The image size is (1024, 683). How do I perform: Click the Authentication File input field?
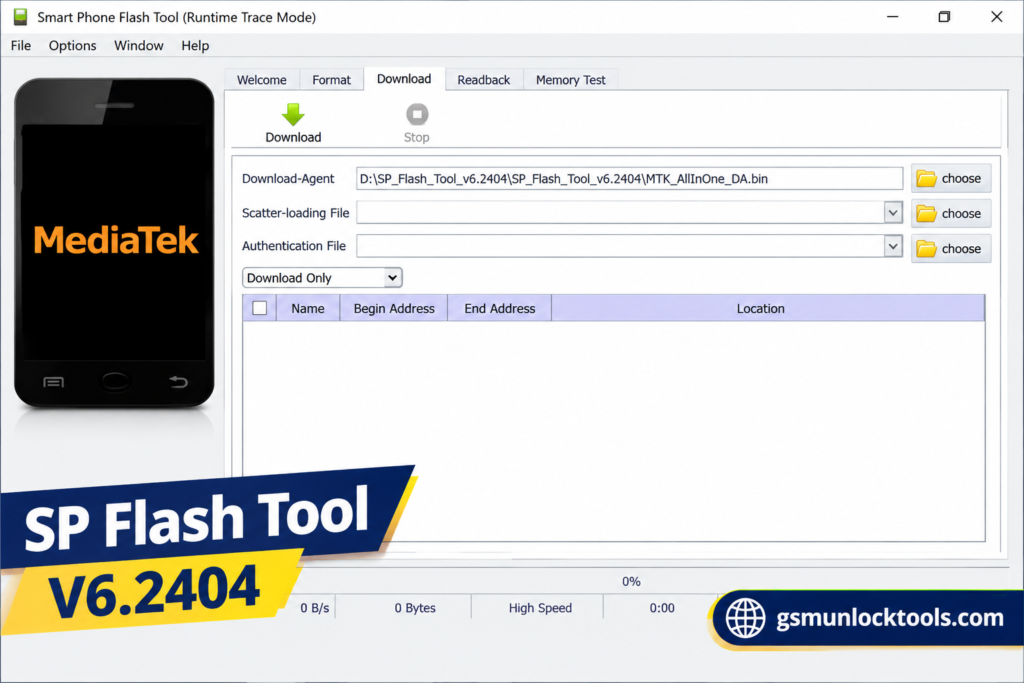pos(620,247)
